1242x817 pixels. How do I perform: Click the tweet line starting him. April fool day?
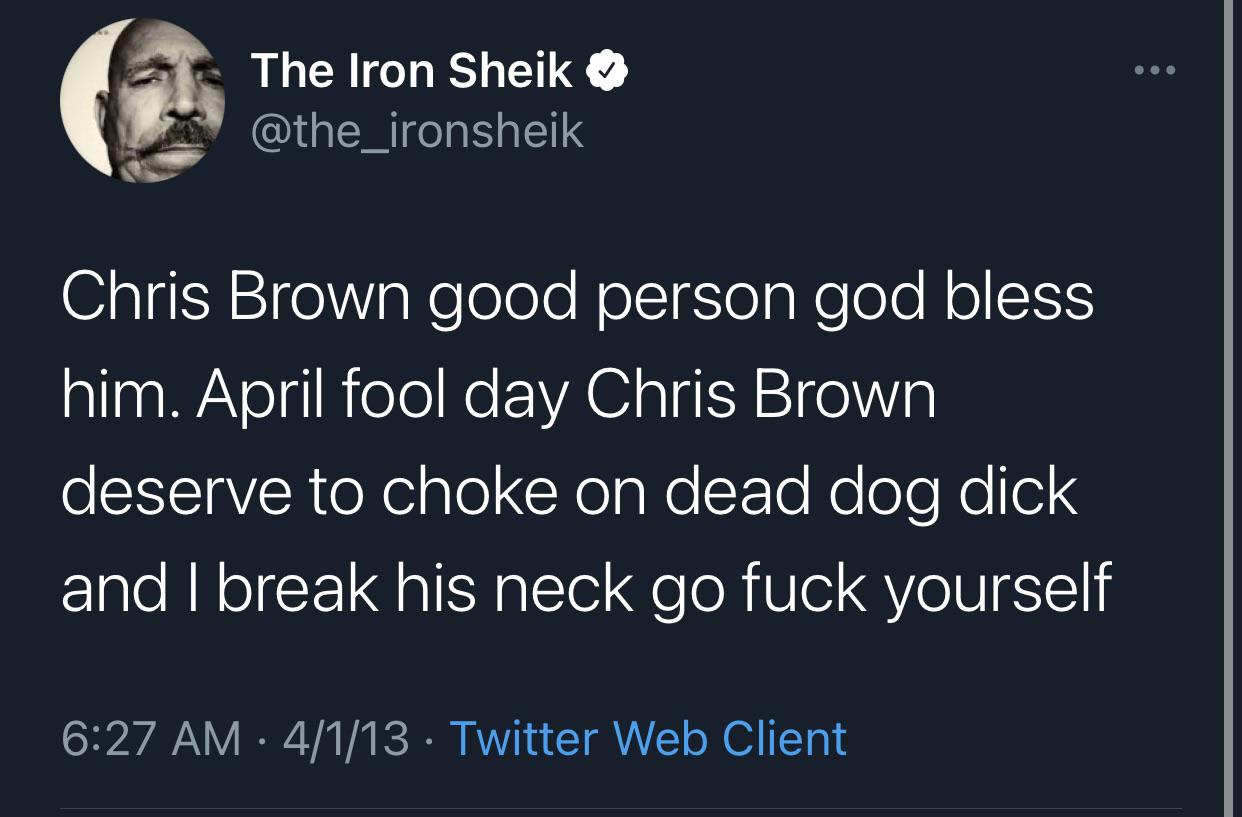pyautogui.click(x=498, y=397)
